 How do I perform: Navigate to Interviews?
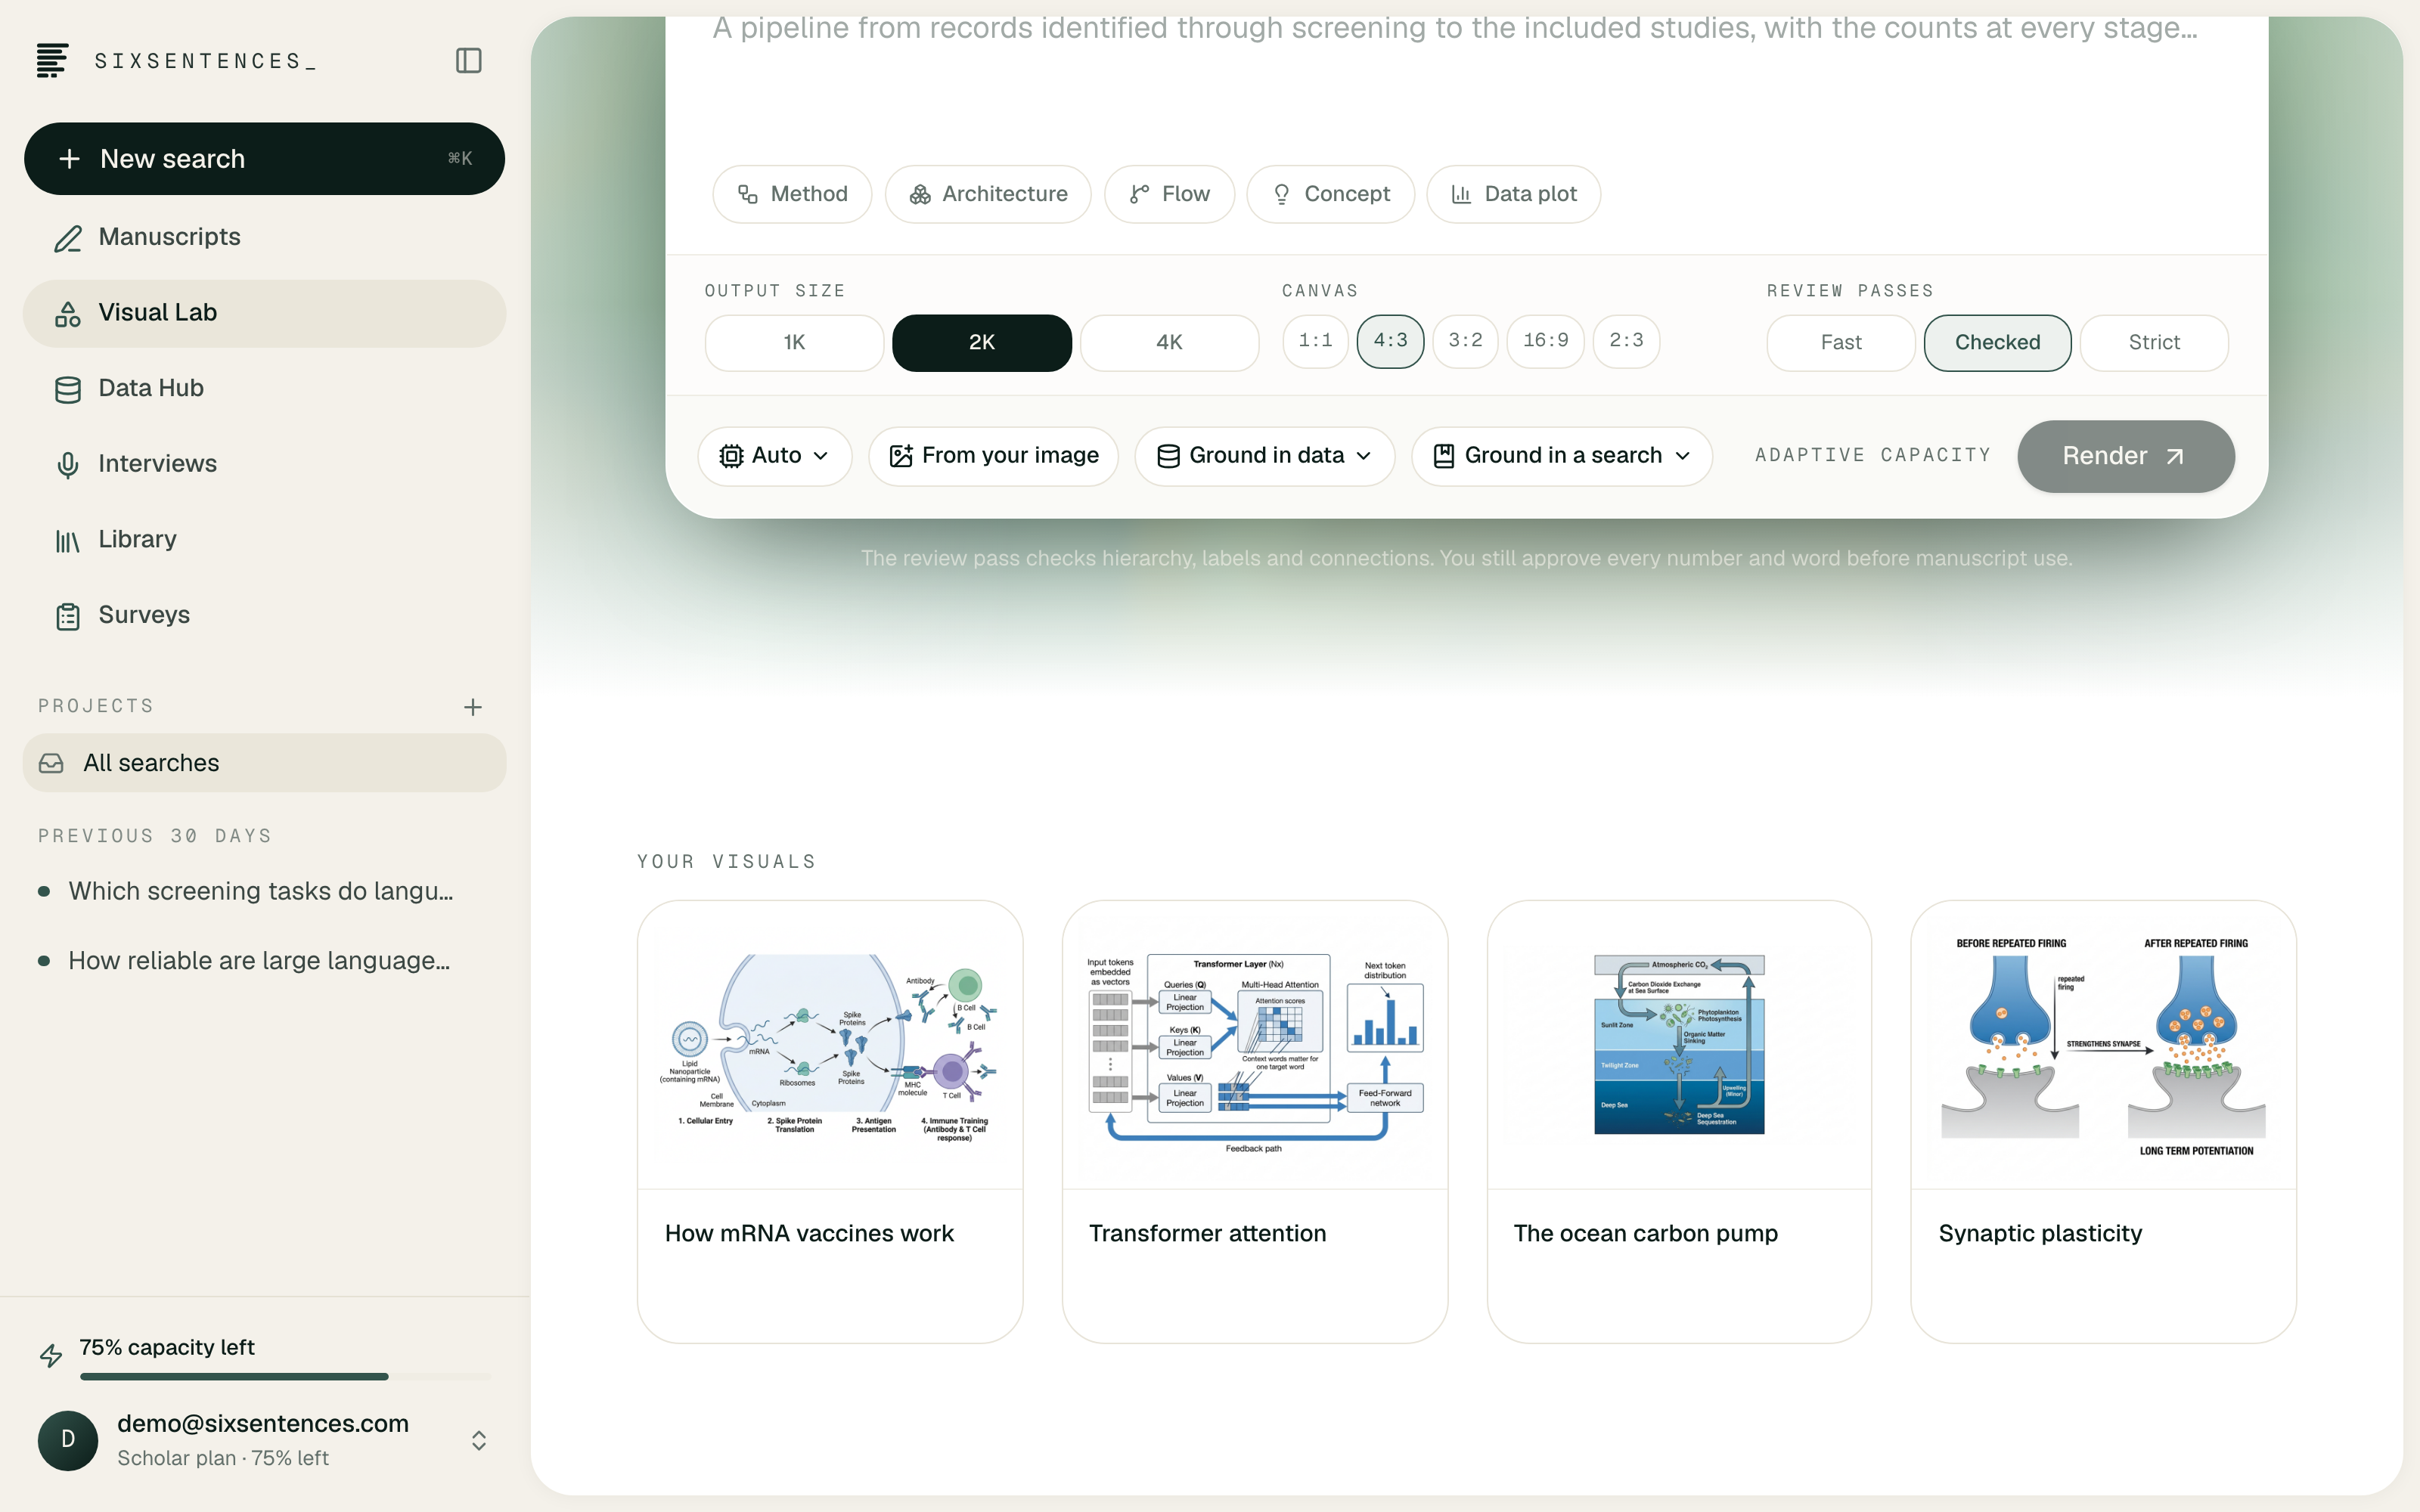[x=264, y=465]
